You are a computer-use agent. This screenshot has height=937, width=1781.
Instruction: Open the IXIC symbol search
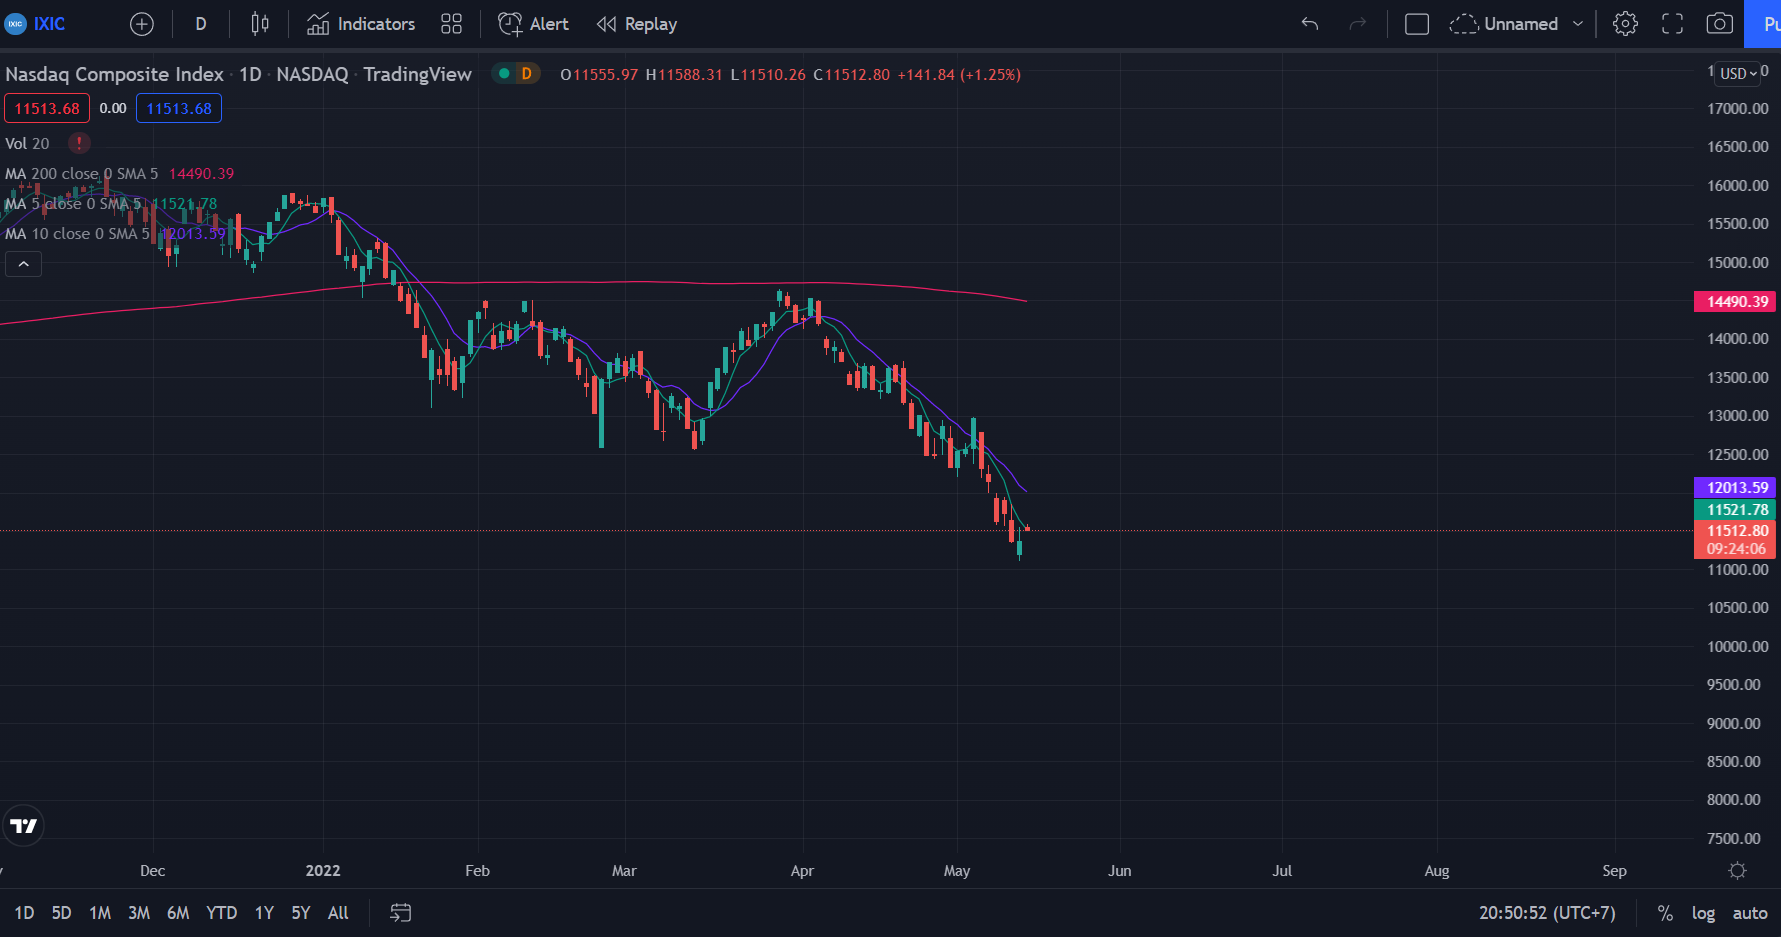tap(36, 24)
